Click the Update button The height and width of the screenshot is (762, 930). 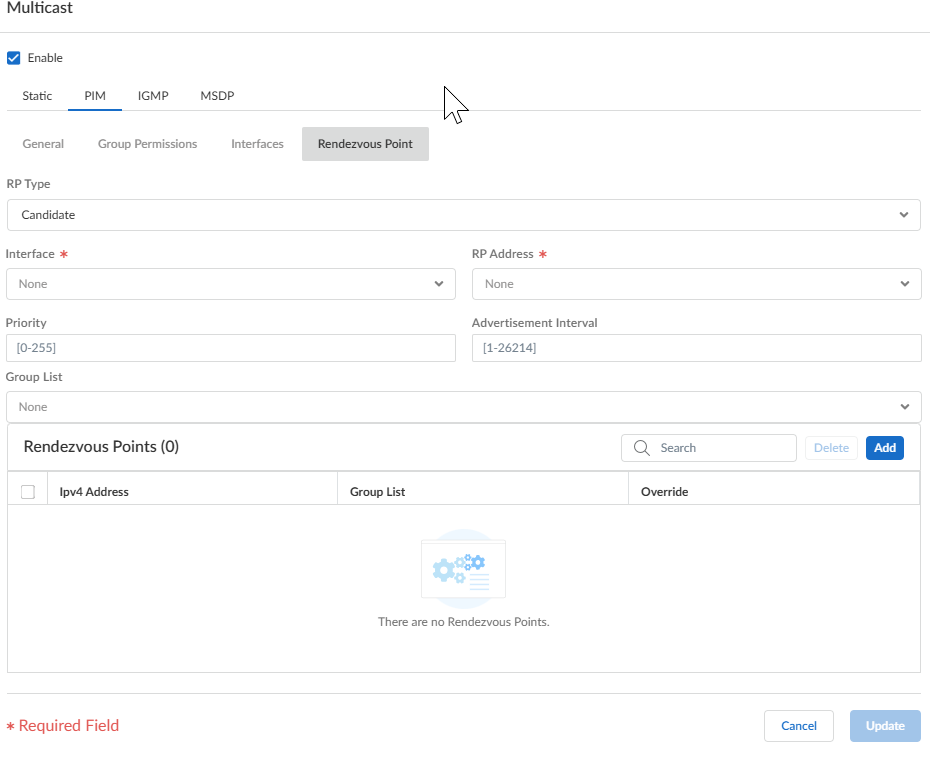pos(885,726)
